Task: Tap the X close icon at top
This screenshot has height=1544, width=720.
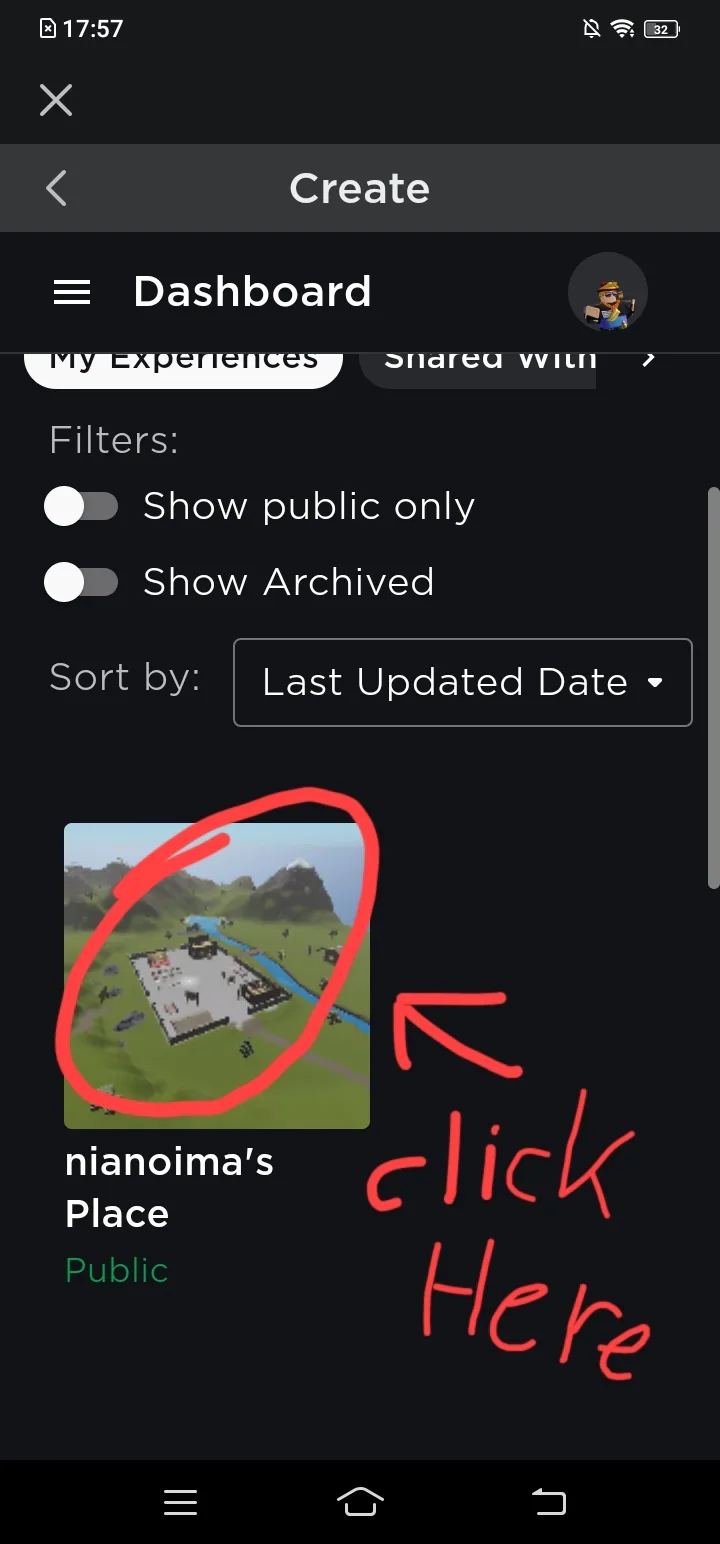Action: [x=56, y=100]
